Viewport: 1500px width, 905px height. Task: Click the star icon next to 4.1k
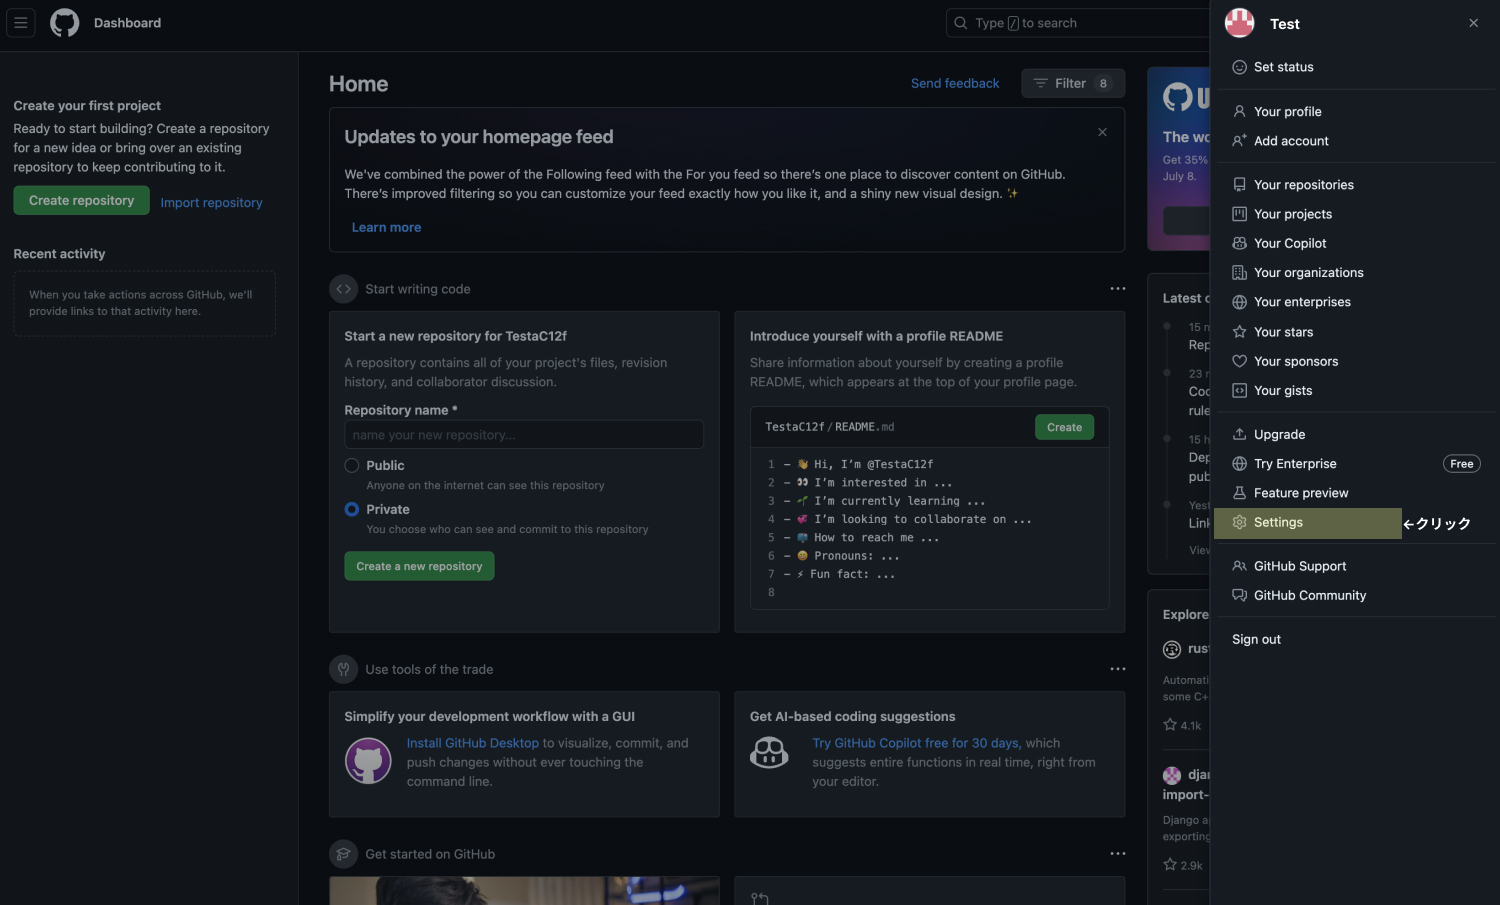1170,724
